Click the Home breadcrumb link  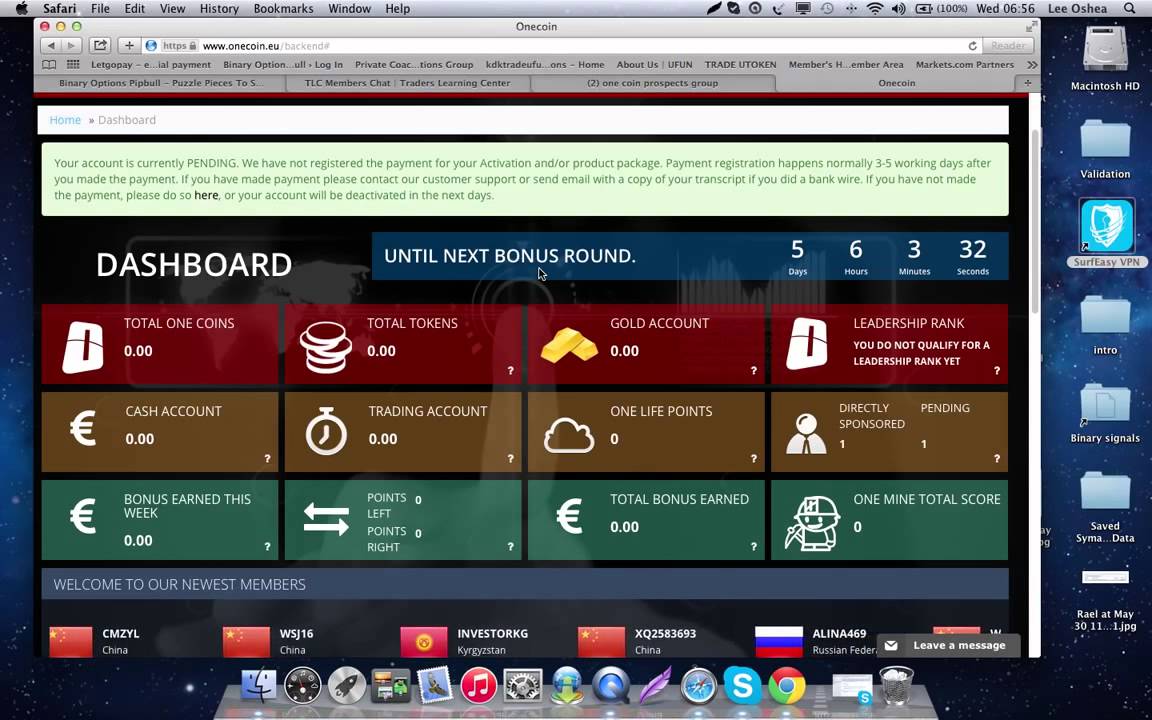(x=65, y=120)
